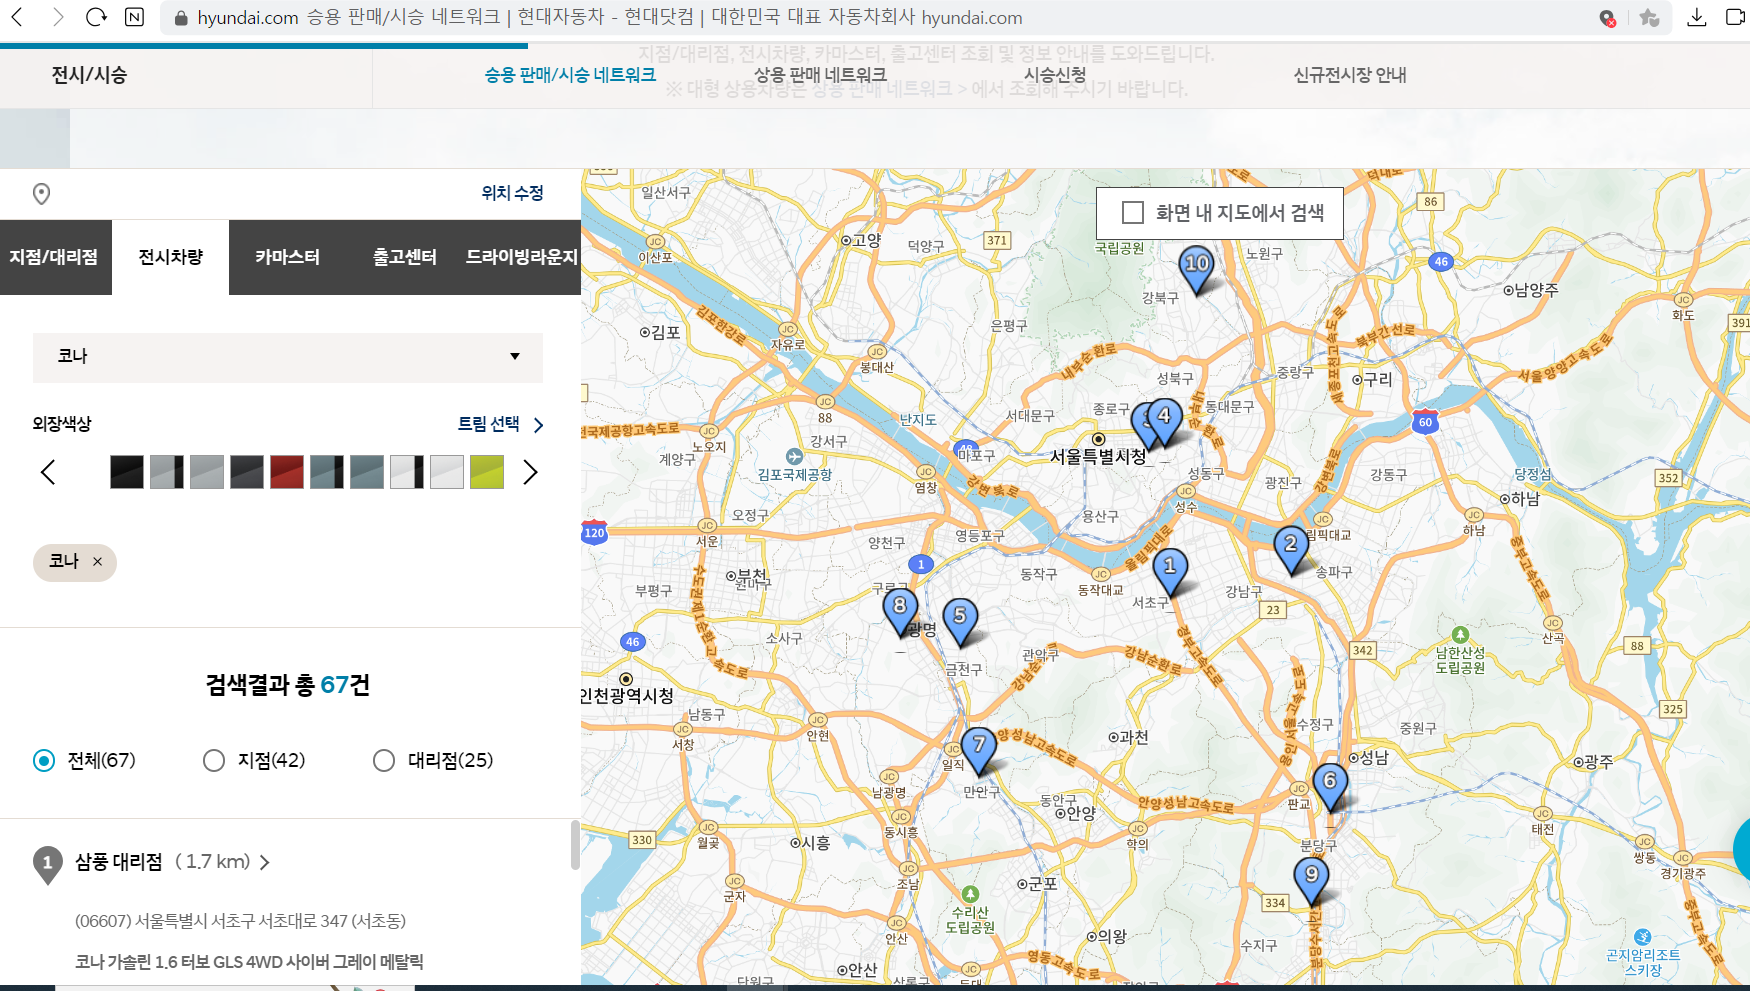Click 김포국제공항 airport icon on map
This screenshot has width=1750, height=991.
point(794,456)
